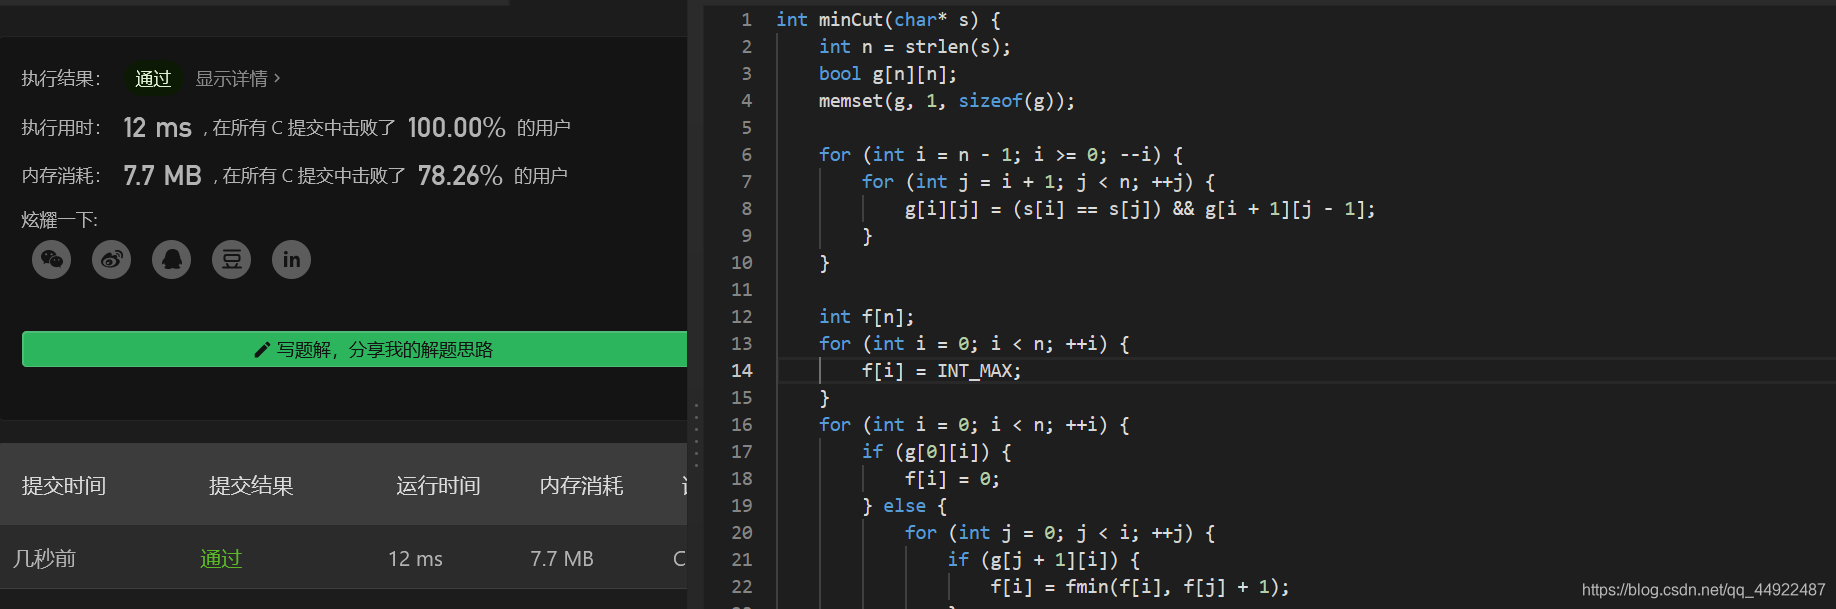The image size is (1836, 609).
Task: Click line number 22 in editor gutter
Action: [741, 587]
